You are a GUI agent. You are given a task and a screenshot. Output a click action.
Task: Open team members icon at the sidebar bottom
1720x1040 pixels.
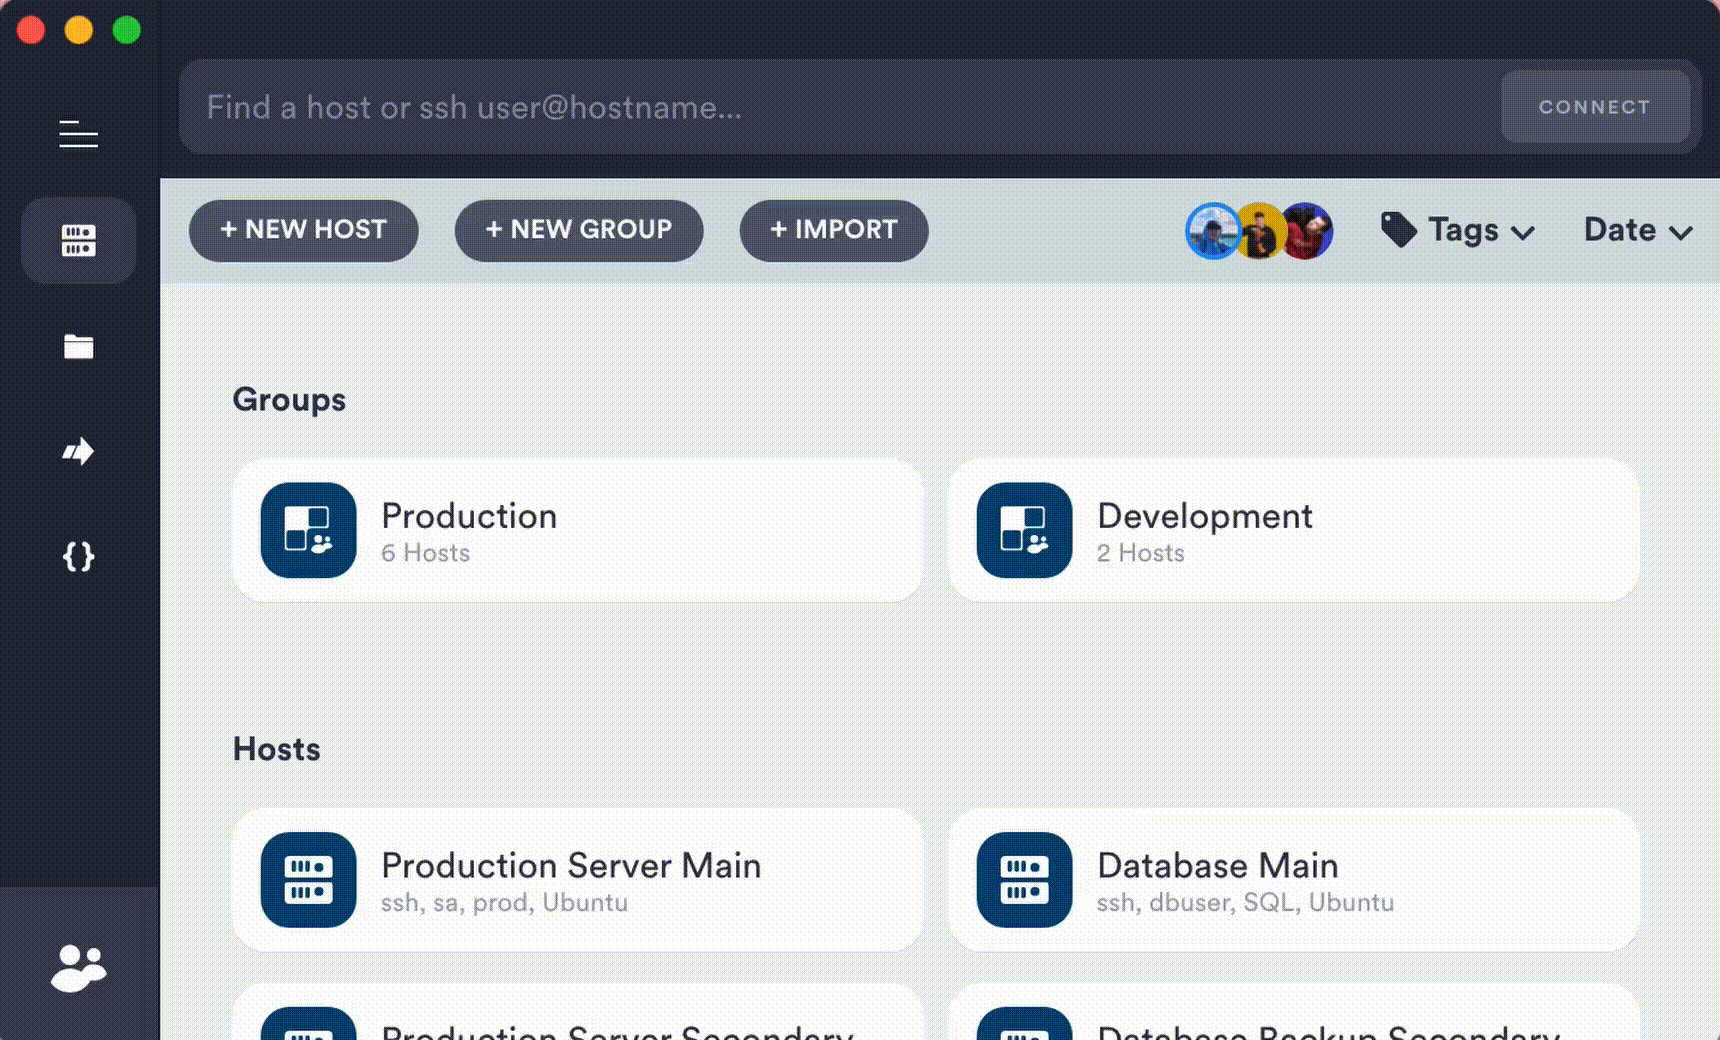click(x=78, y=967)
